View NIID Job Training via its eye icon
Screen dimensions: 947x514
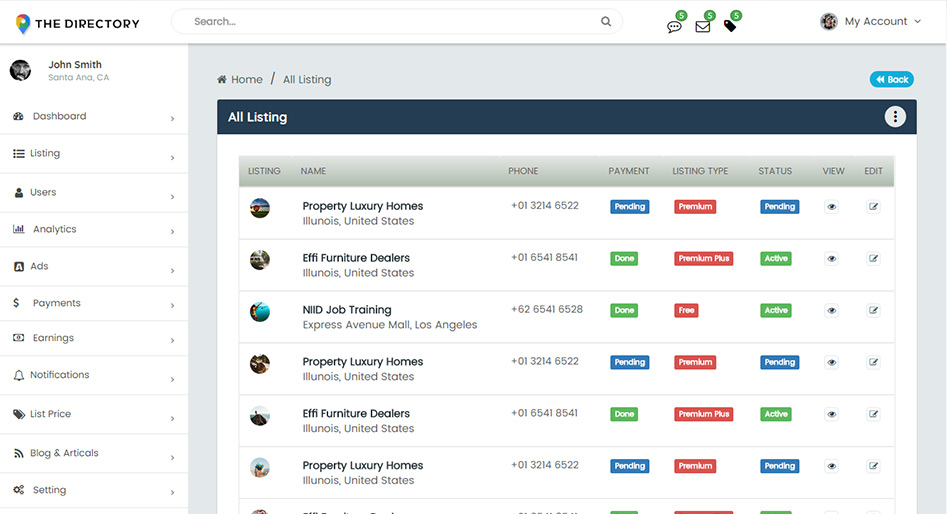[x=832, y=310]
